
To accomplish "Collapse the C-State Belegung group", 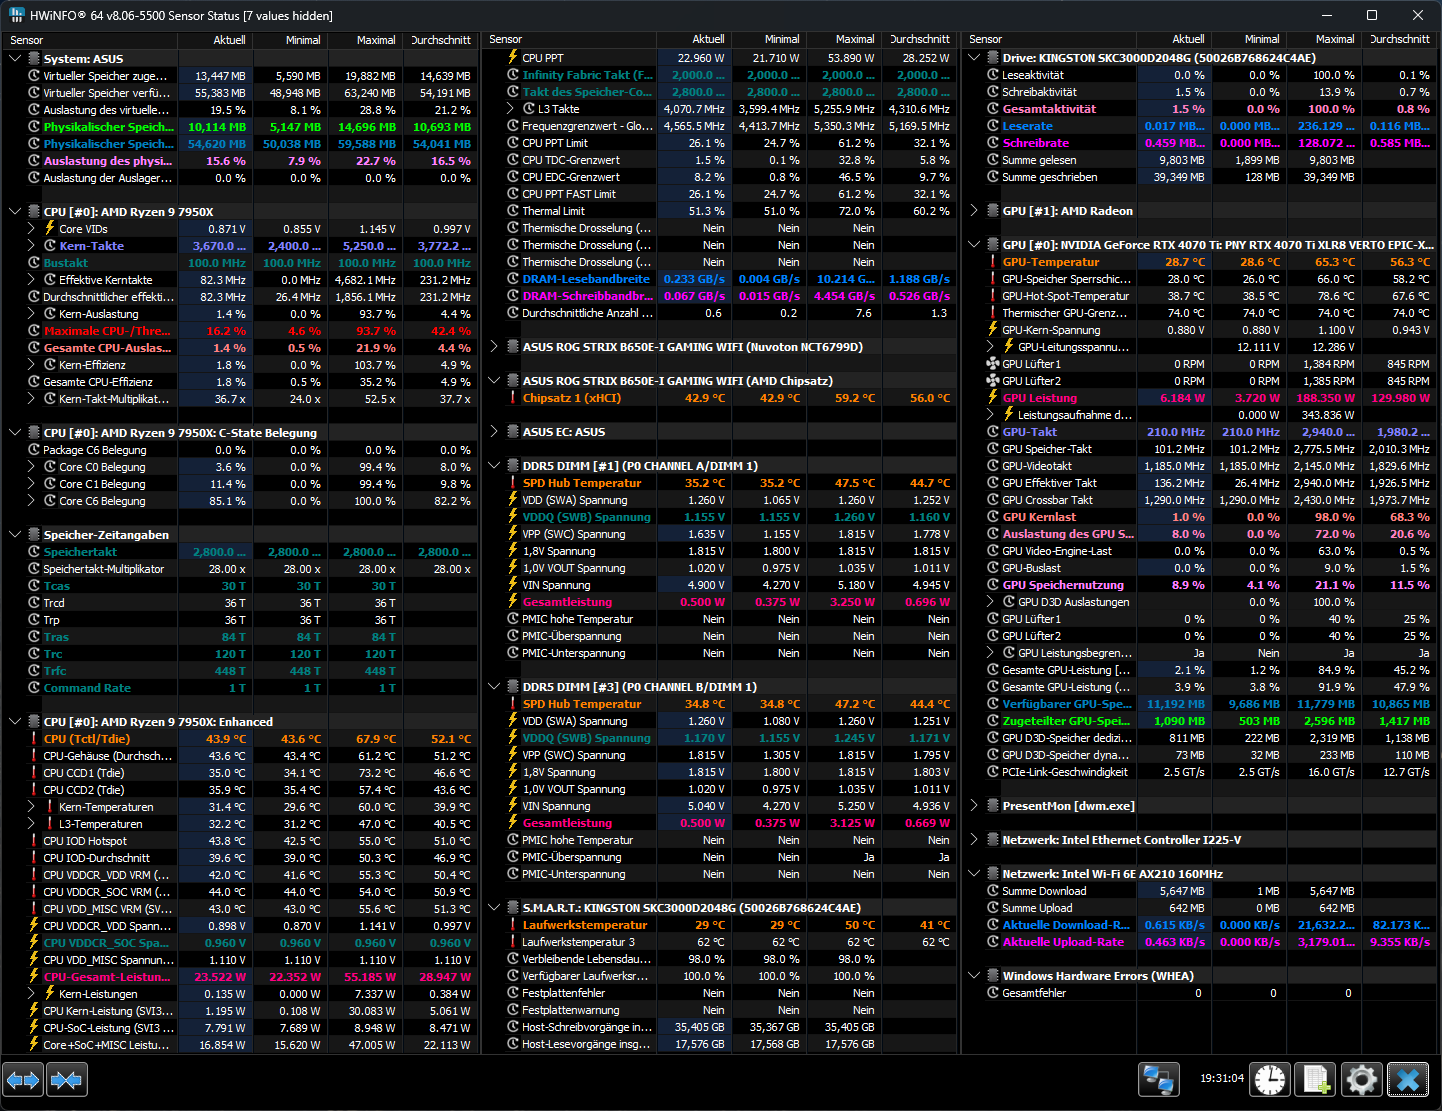I will (x=15, y=433).
